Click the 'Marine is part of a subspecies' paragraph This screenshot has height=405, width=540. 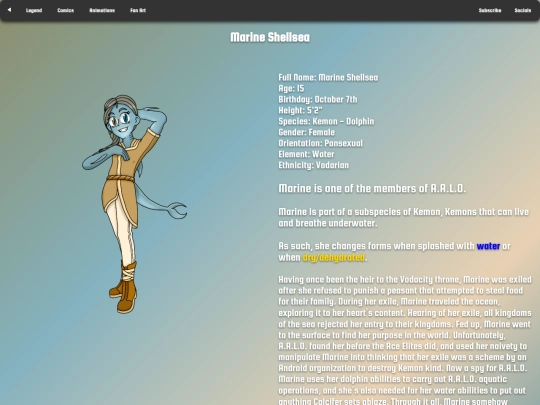[404, 217]
